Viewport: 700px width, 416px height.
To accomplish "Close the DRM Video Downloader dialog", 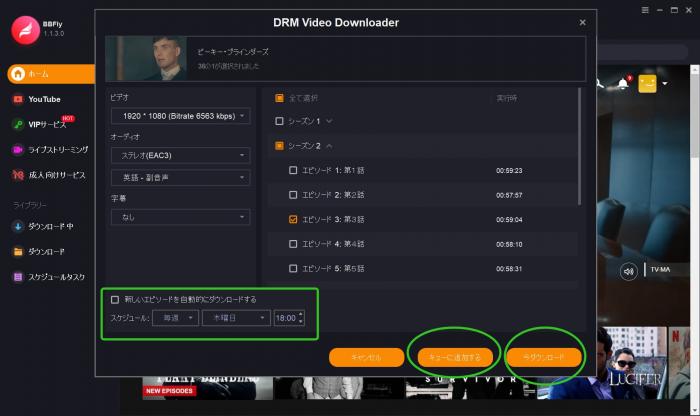I will 582,22.
